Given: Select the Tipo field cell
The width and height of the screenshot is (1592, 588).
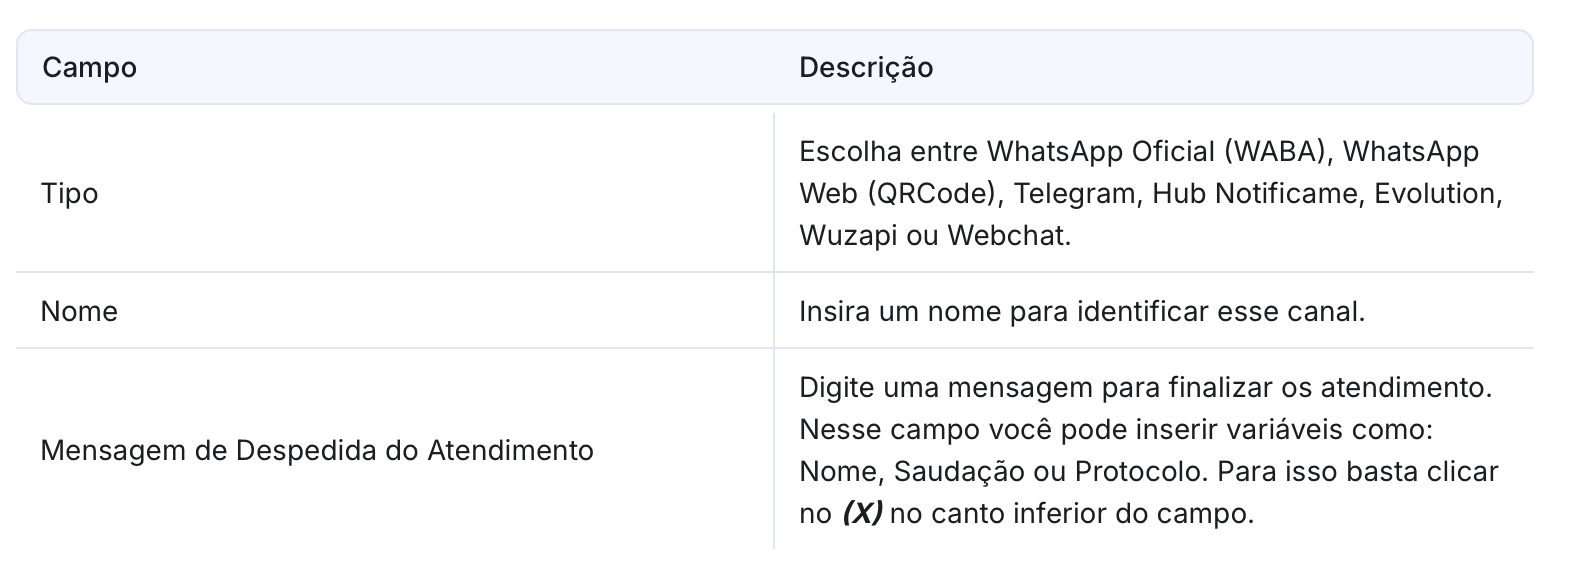Looking at the screenshot, I should pos(70,193).
